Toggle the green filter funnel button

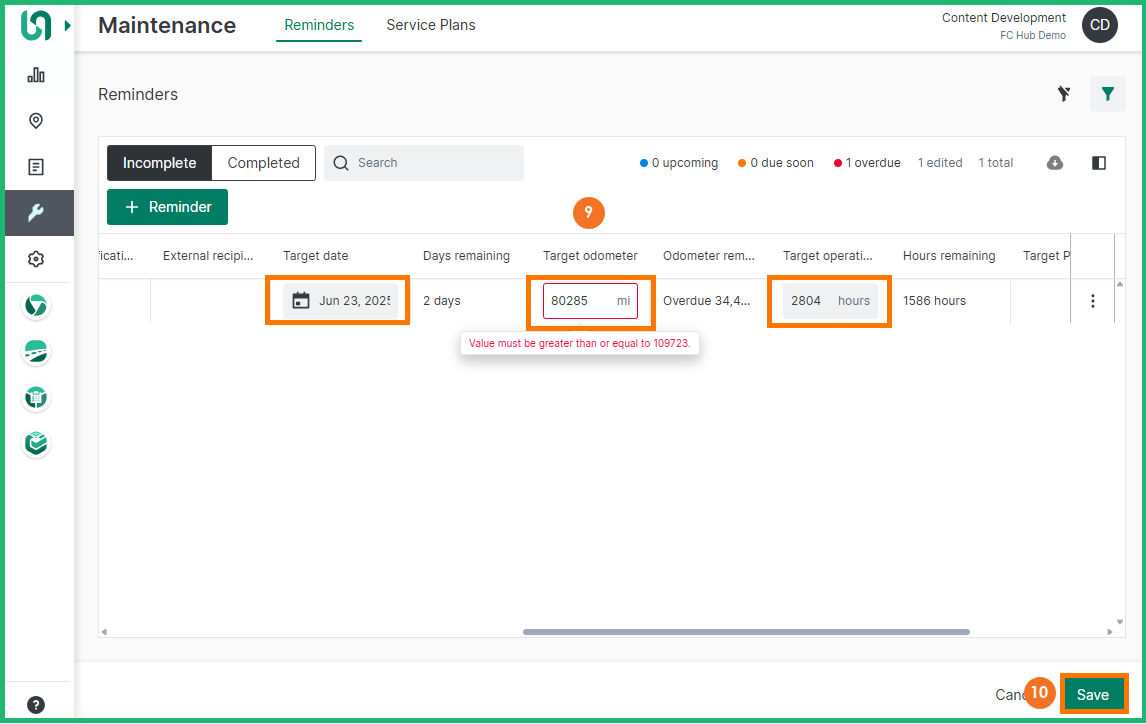(1107, 94)
